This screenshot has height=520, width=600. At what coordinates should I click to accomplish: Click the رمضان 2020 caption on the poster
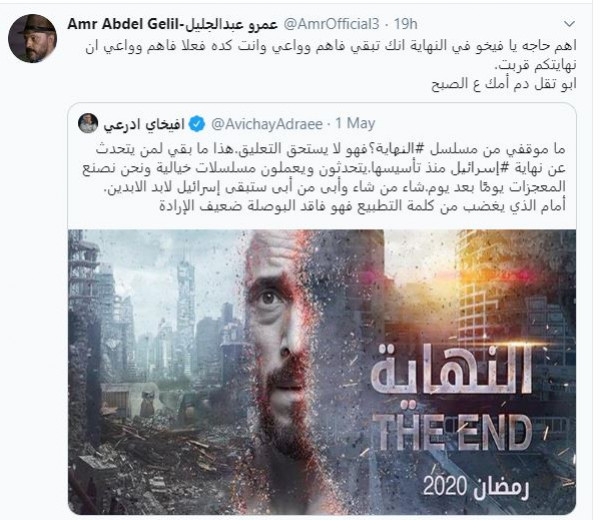pyautogui.click(x=476, y=487)
